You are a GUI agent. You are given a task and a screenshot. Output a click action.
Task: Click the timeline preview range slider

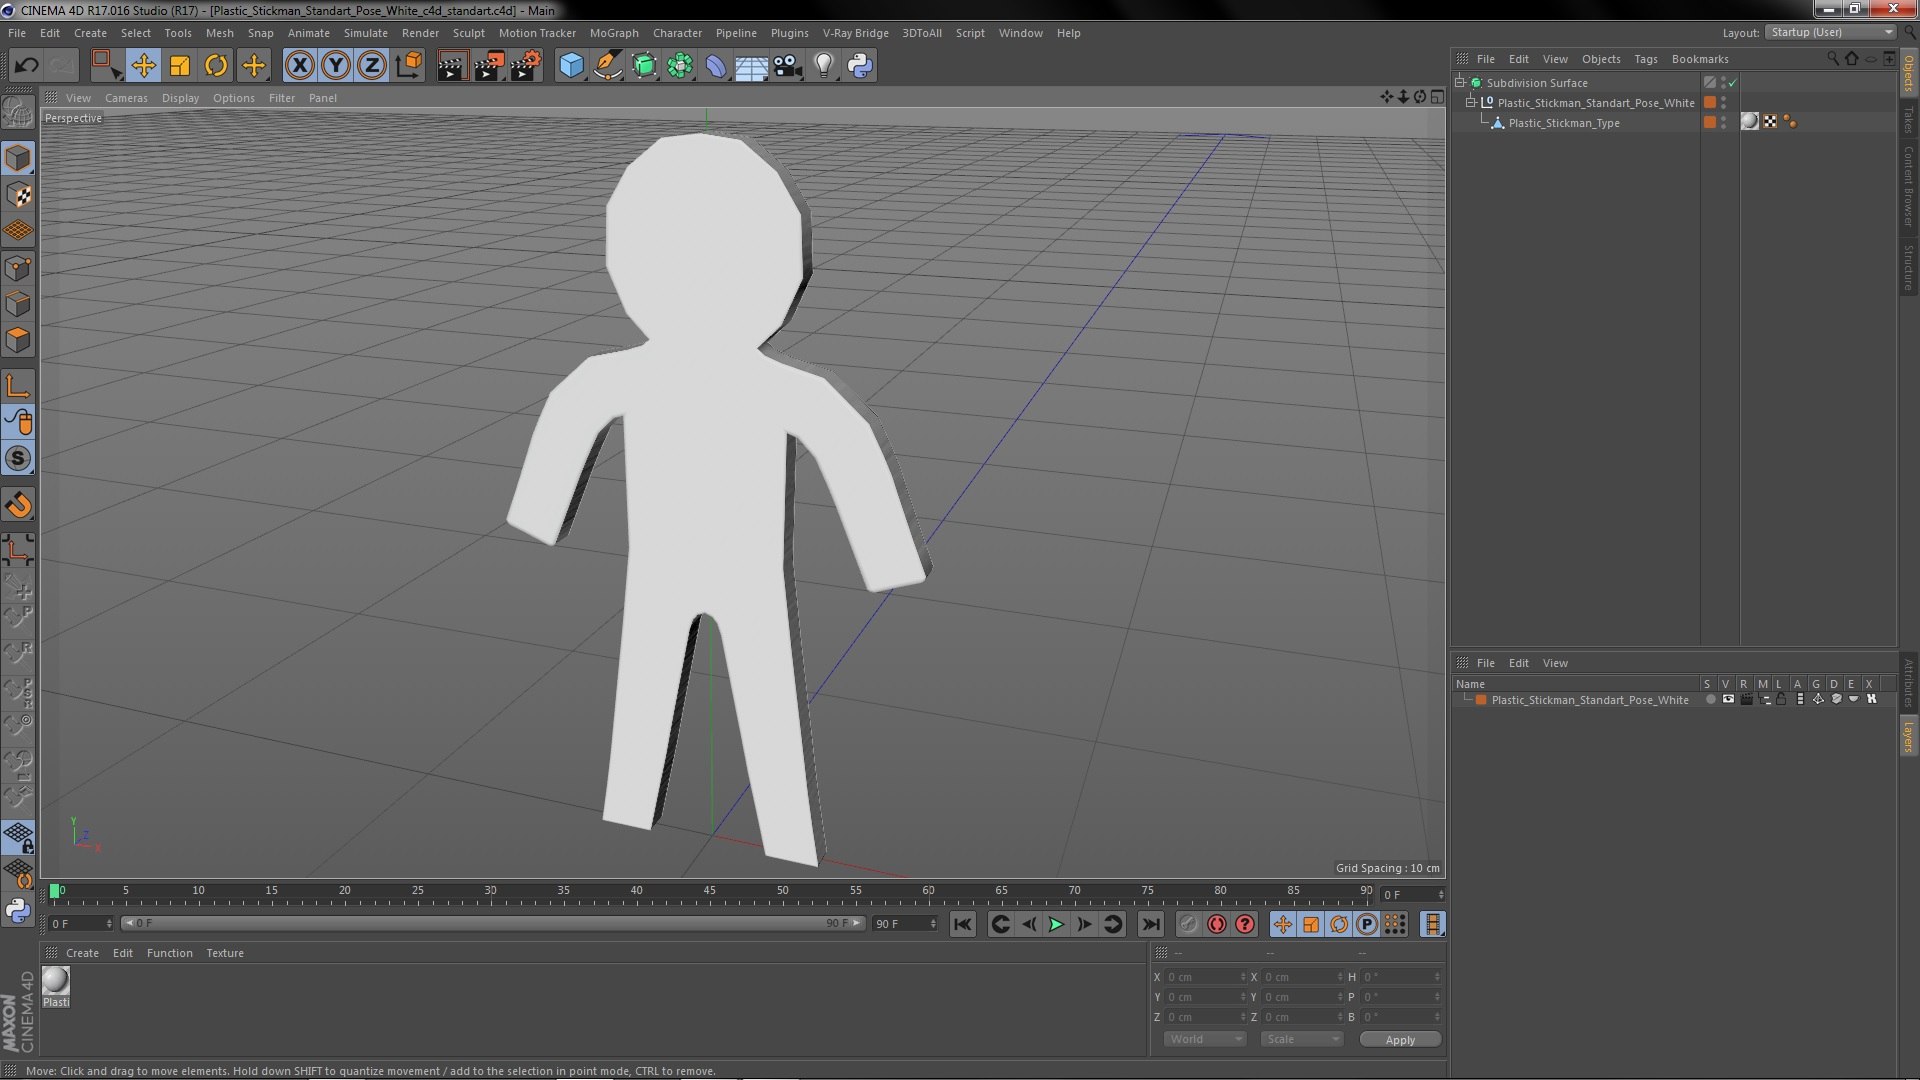493,923
